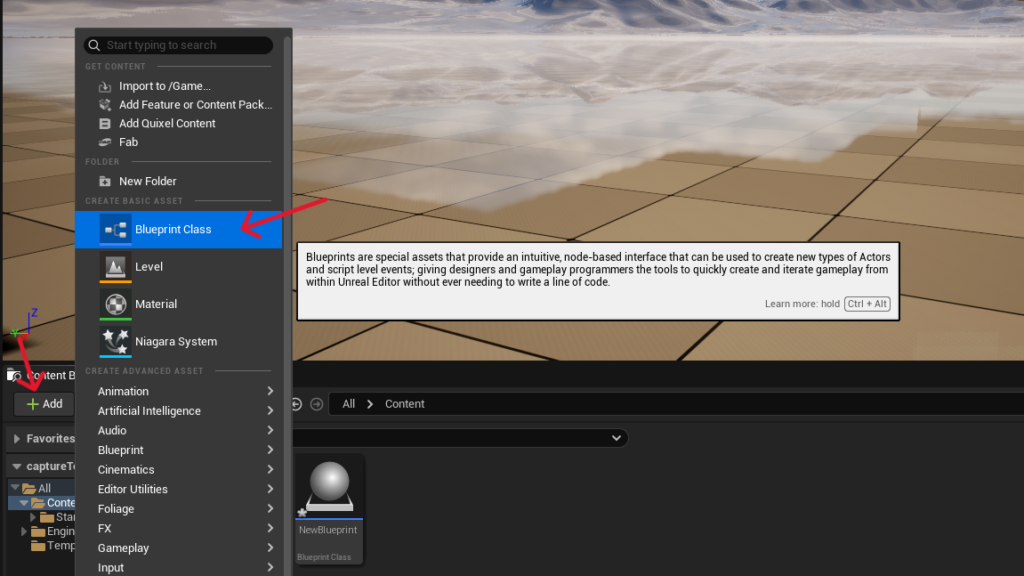This screenshot has width=1024, height=576.
Task: Expand the FX submenu
Action: [x=178, y=528]
